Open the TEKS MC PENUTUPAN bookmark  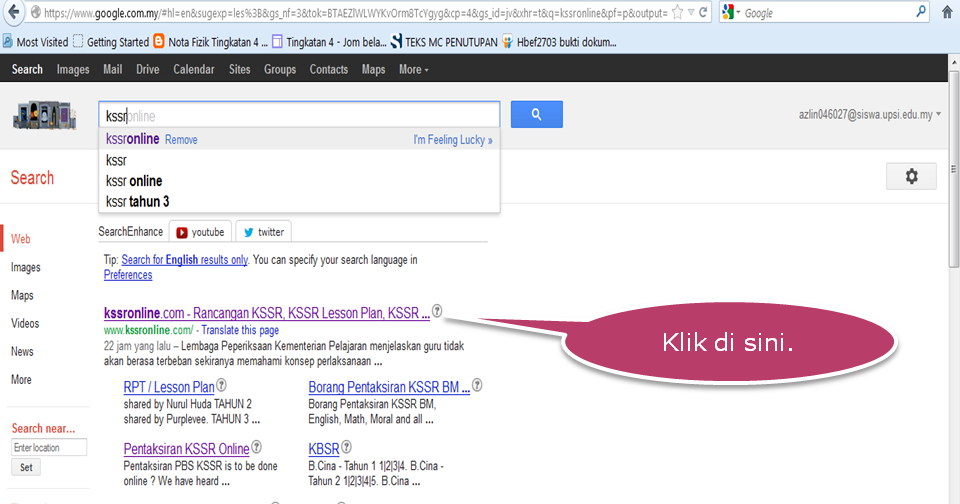(x=444, y=42)
